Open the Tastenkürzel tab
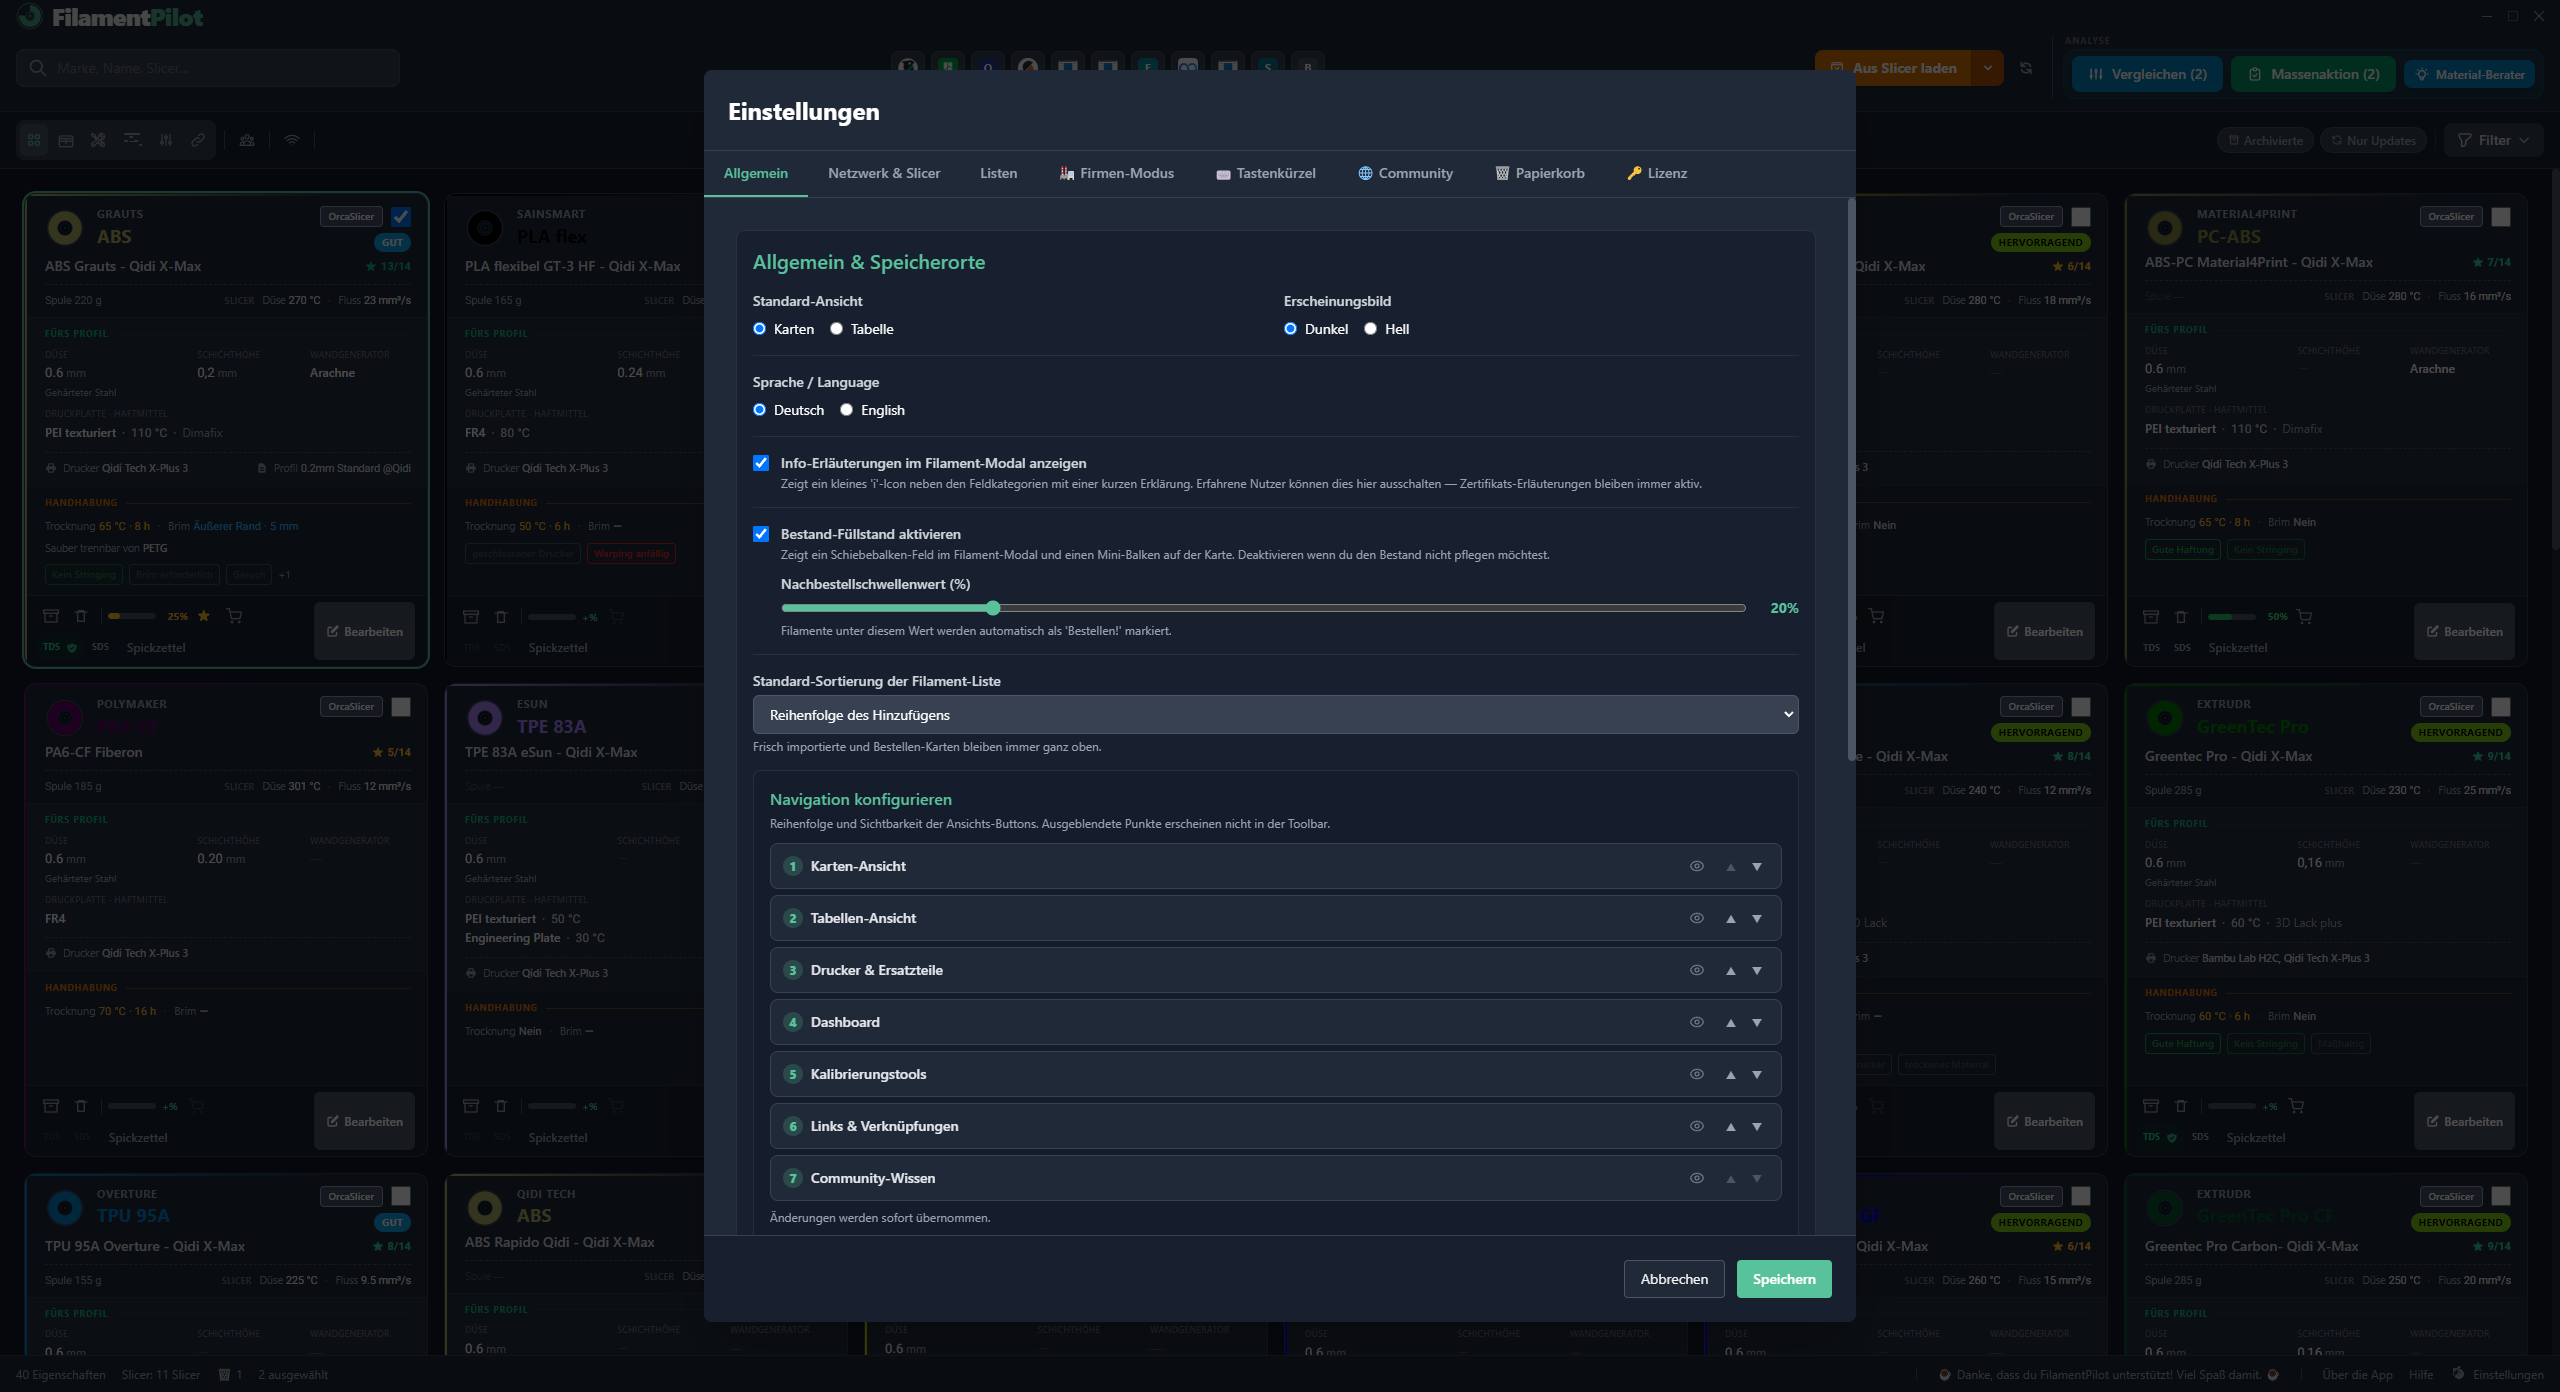The height and width of the screenshot is (1392, 2560). 1265,173
